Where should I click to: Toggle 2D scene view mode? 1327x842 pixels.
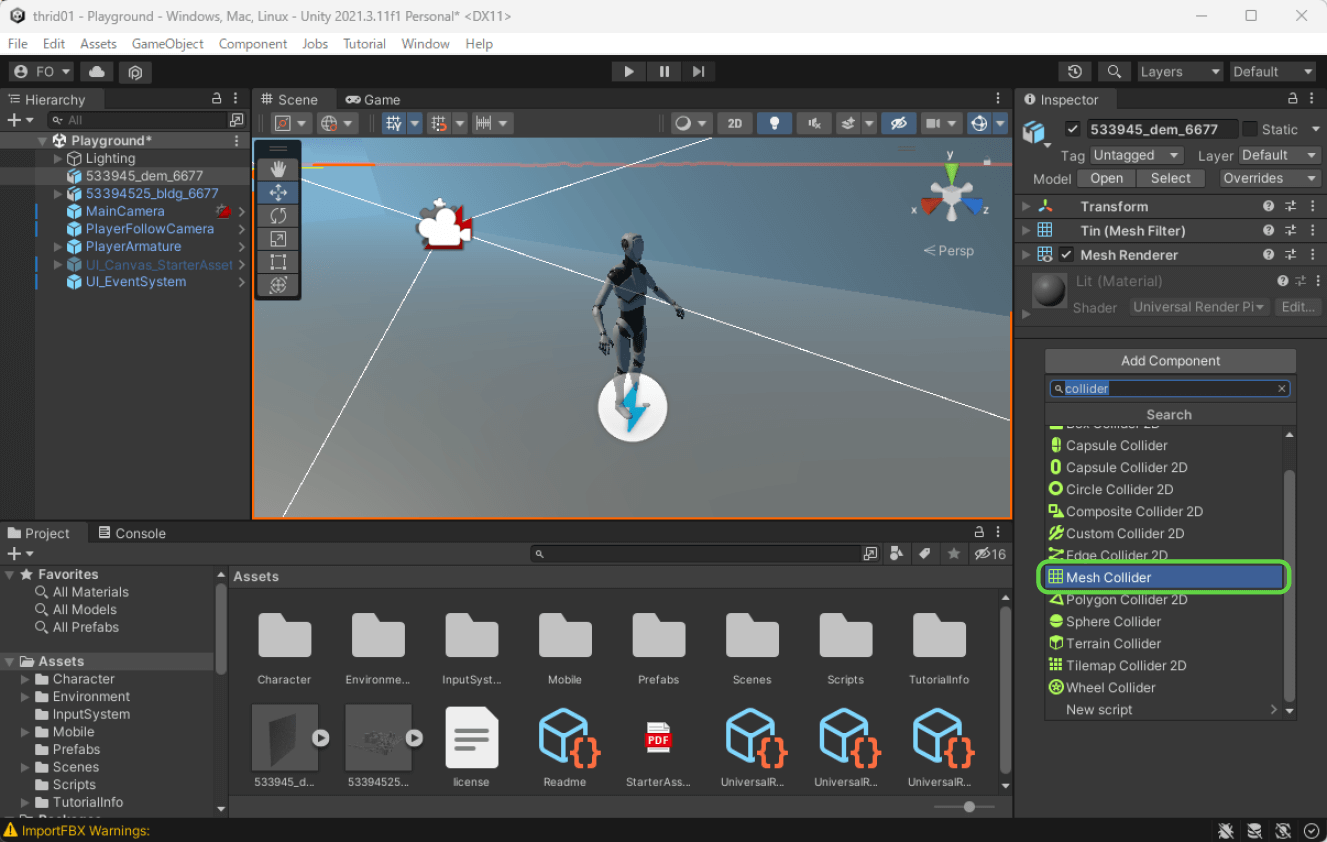click(x=735, y=123)
